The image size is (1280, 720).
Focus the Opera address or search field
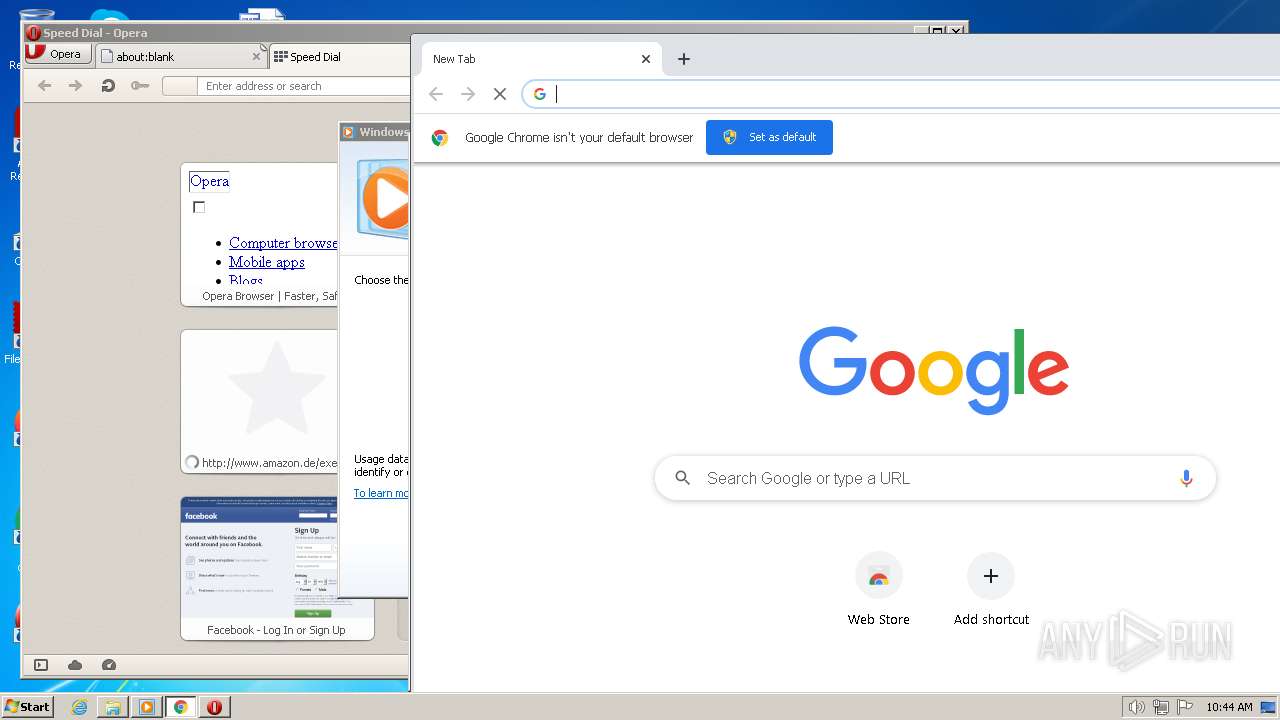click(303, 86)
